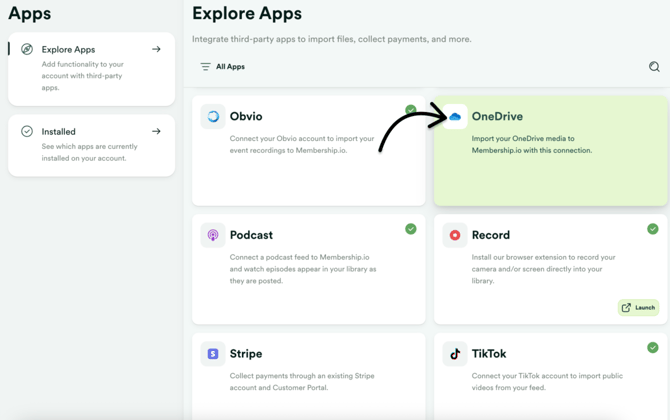This screenshot has height=420, width=670.
Task: Click the filter lines icon beside All Apps
Action: [x=206, y=67]
